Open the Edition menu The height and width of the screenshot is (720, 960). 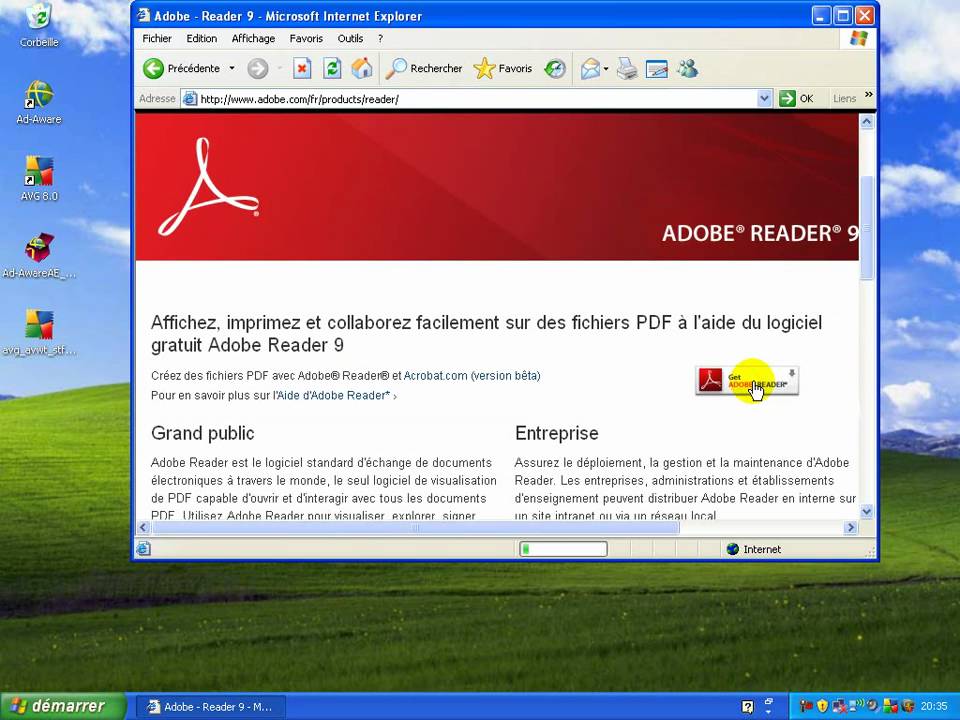click(x=201, y=39)
